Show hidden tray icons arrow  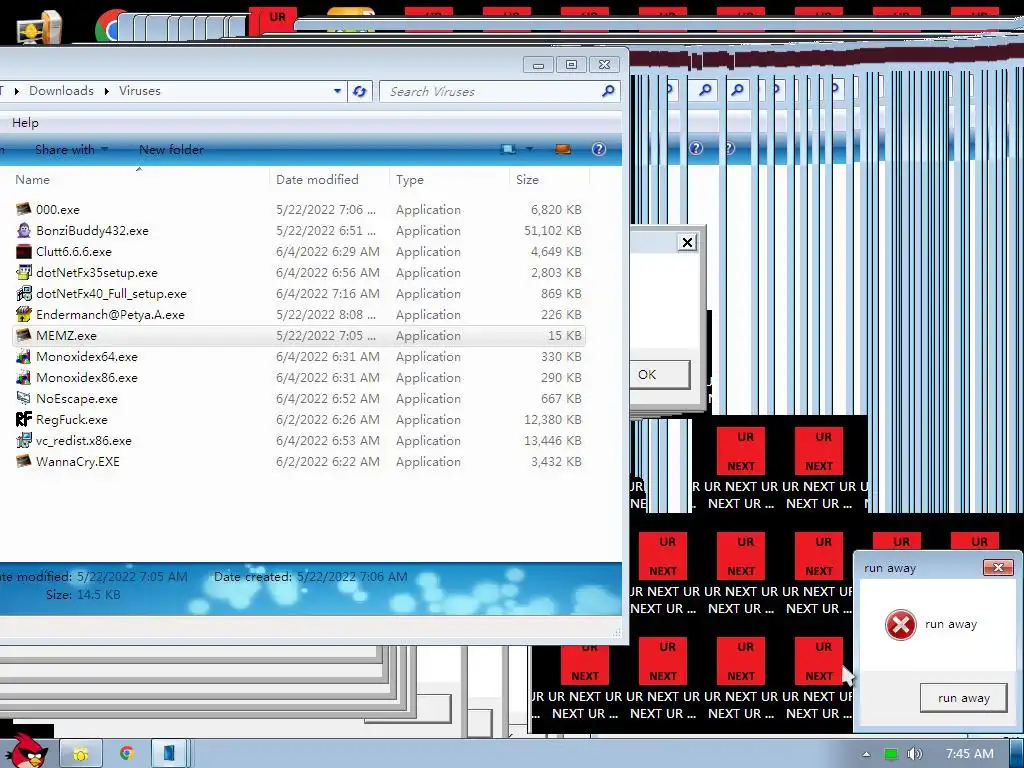pyautogui.click(x=866, y=754)
